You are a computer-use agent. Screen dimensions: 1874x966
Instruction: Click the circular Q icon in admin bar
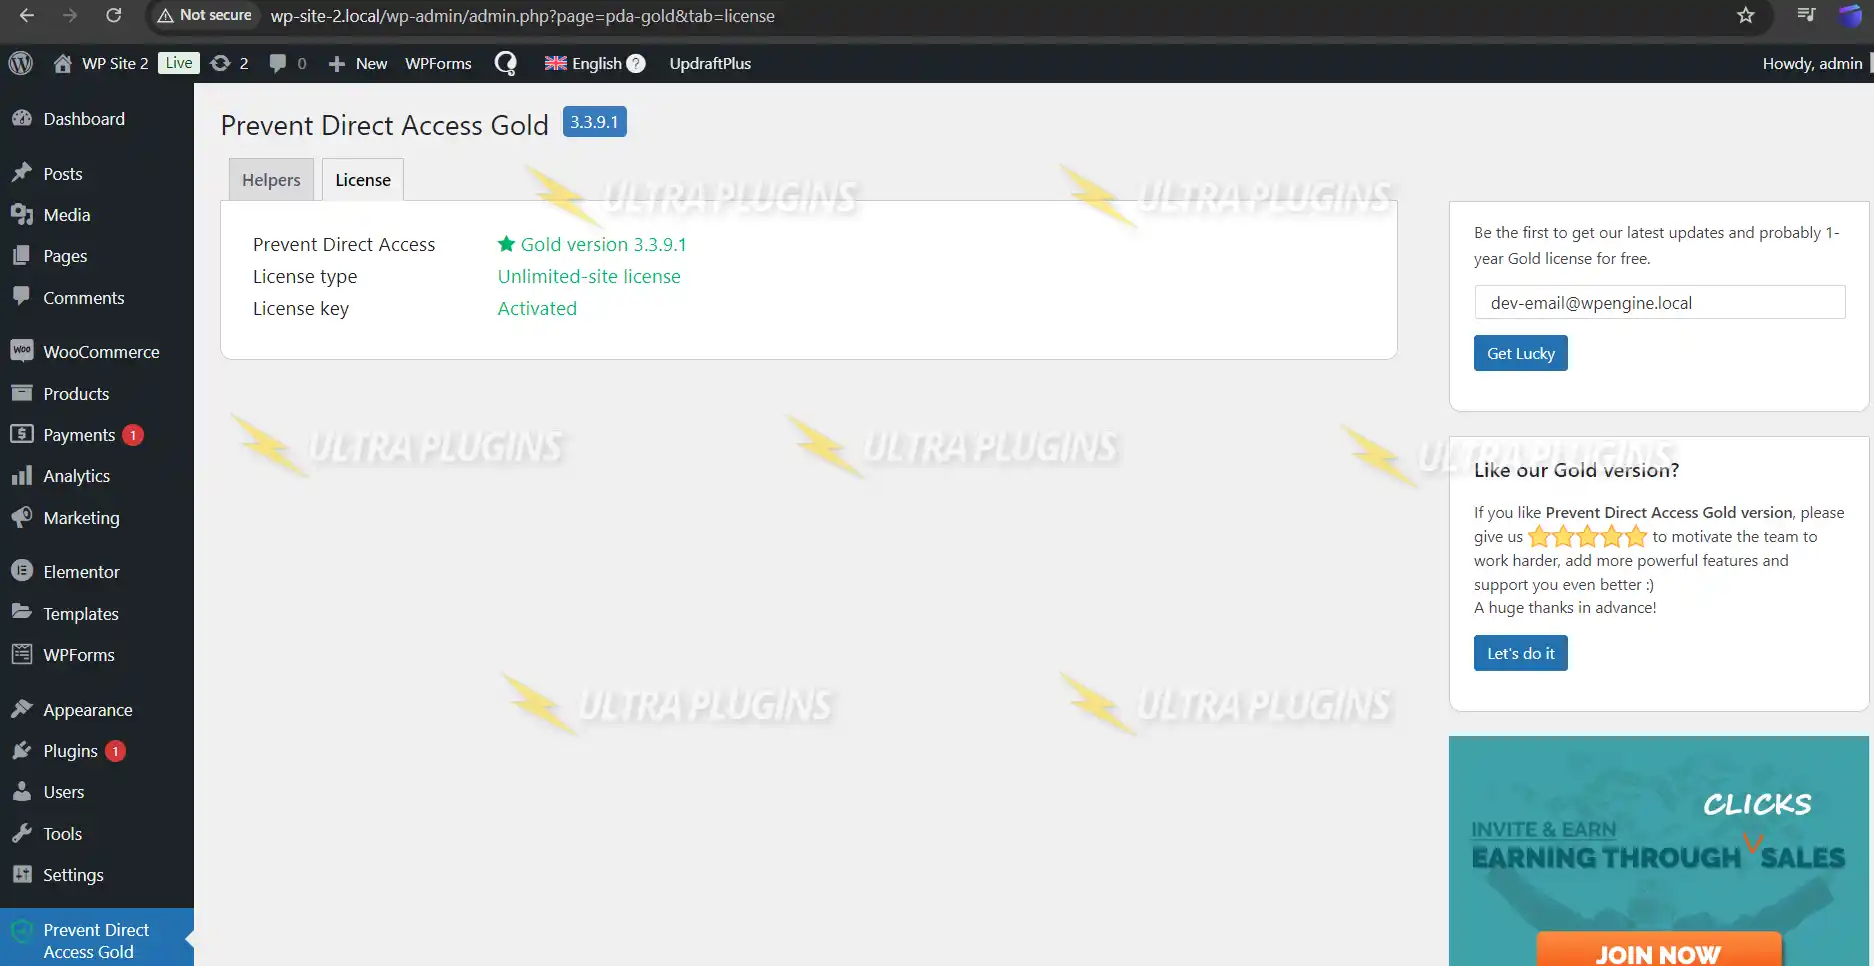click(506, 63)
